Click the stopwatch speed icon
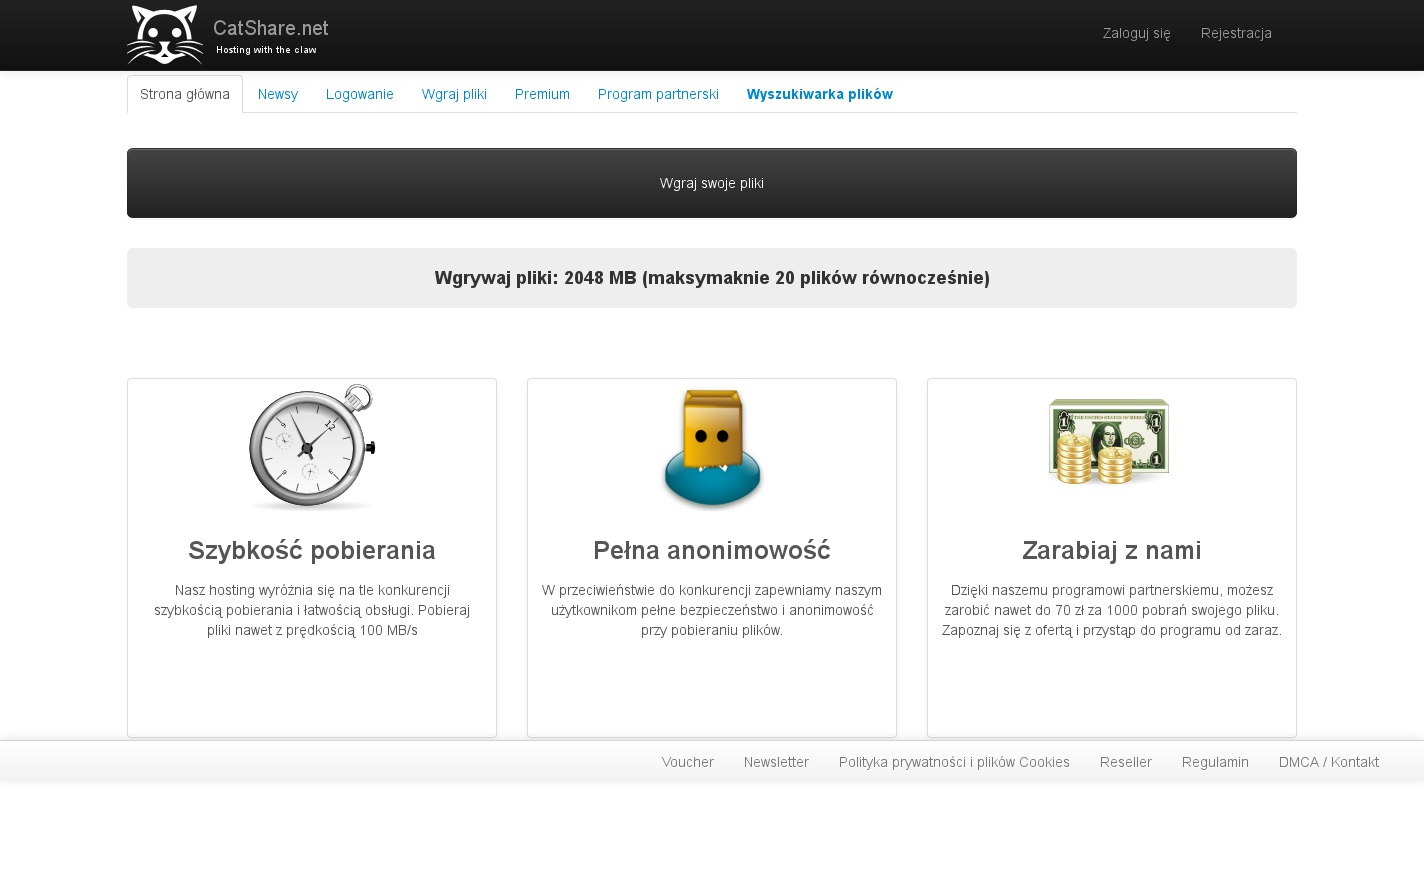This screenshot has height=891, width=1424. [311, 447]
